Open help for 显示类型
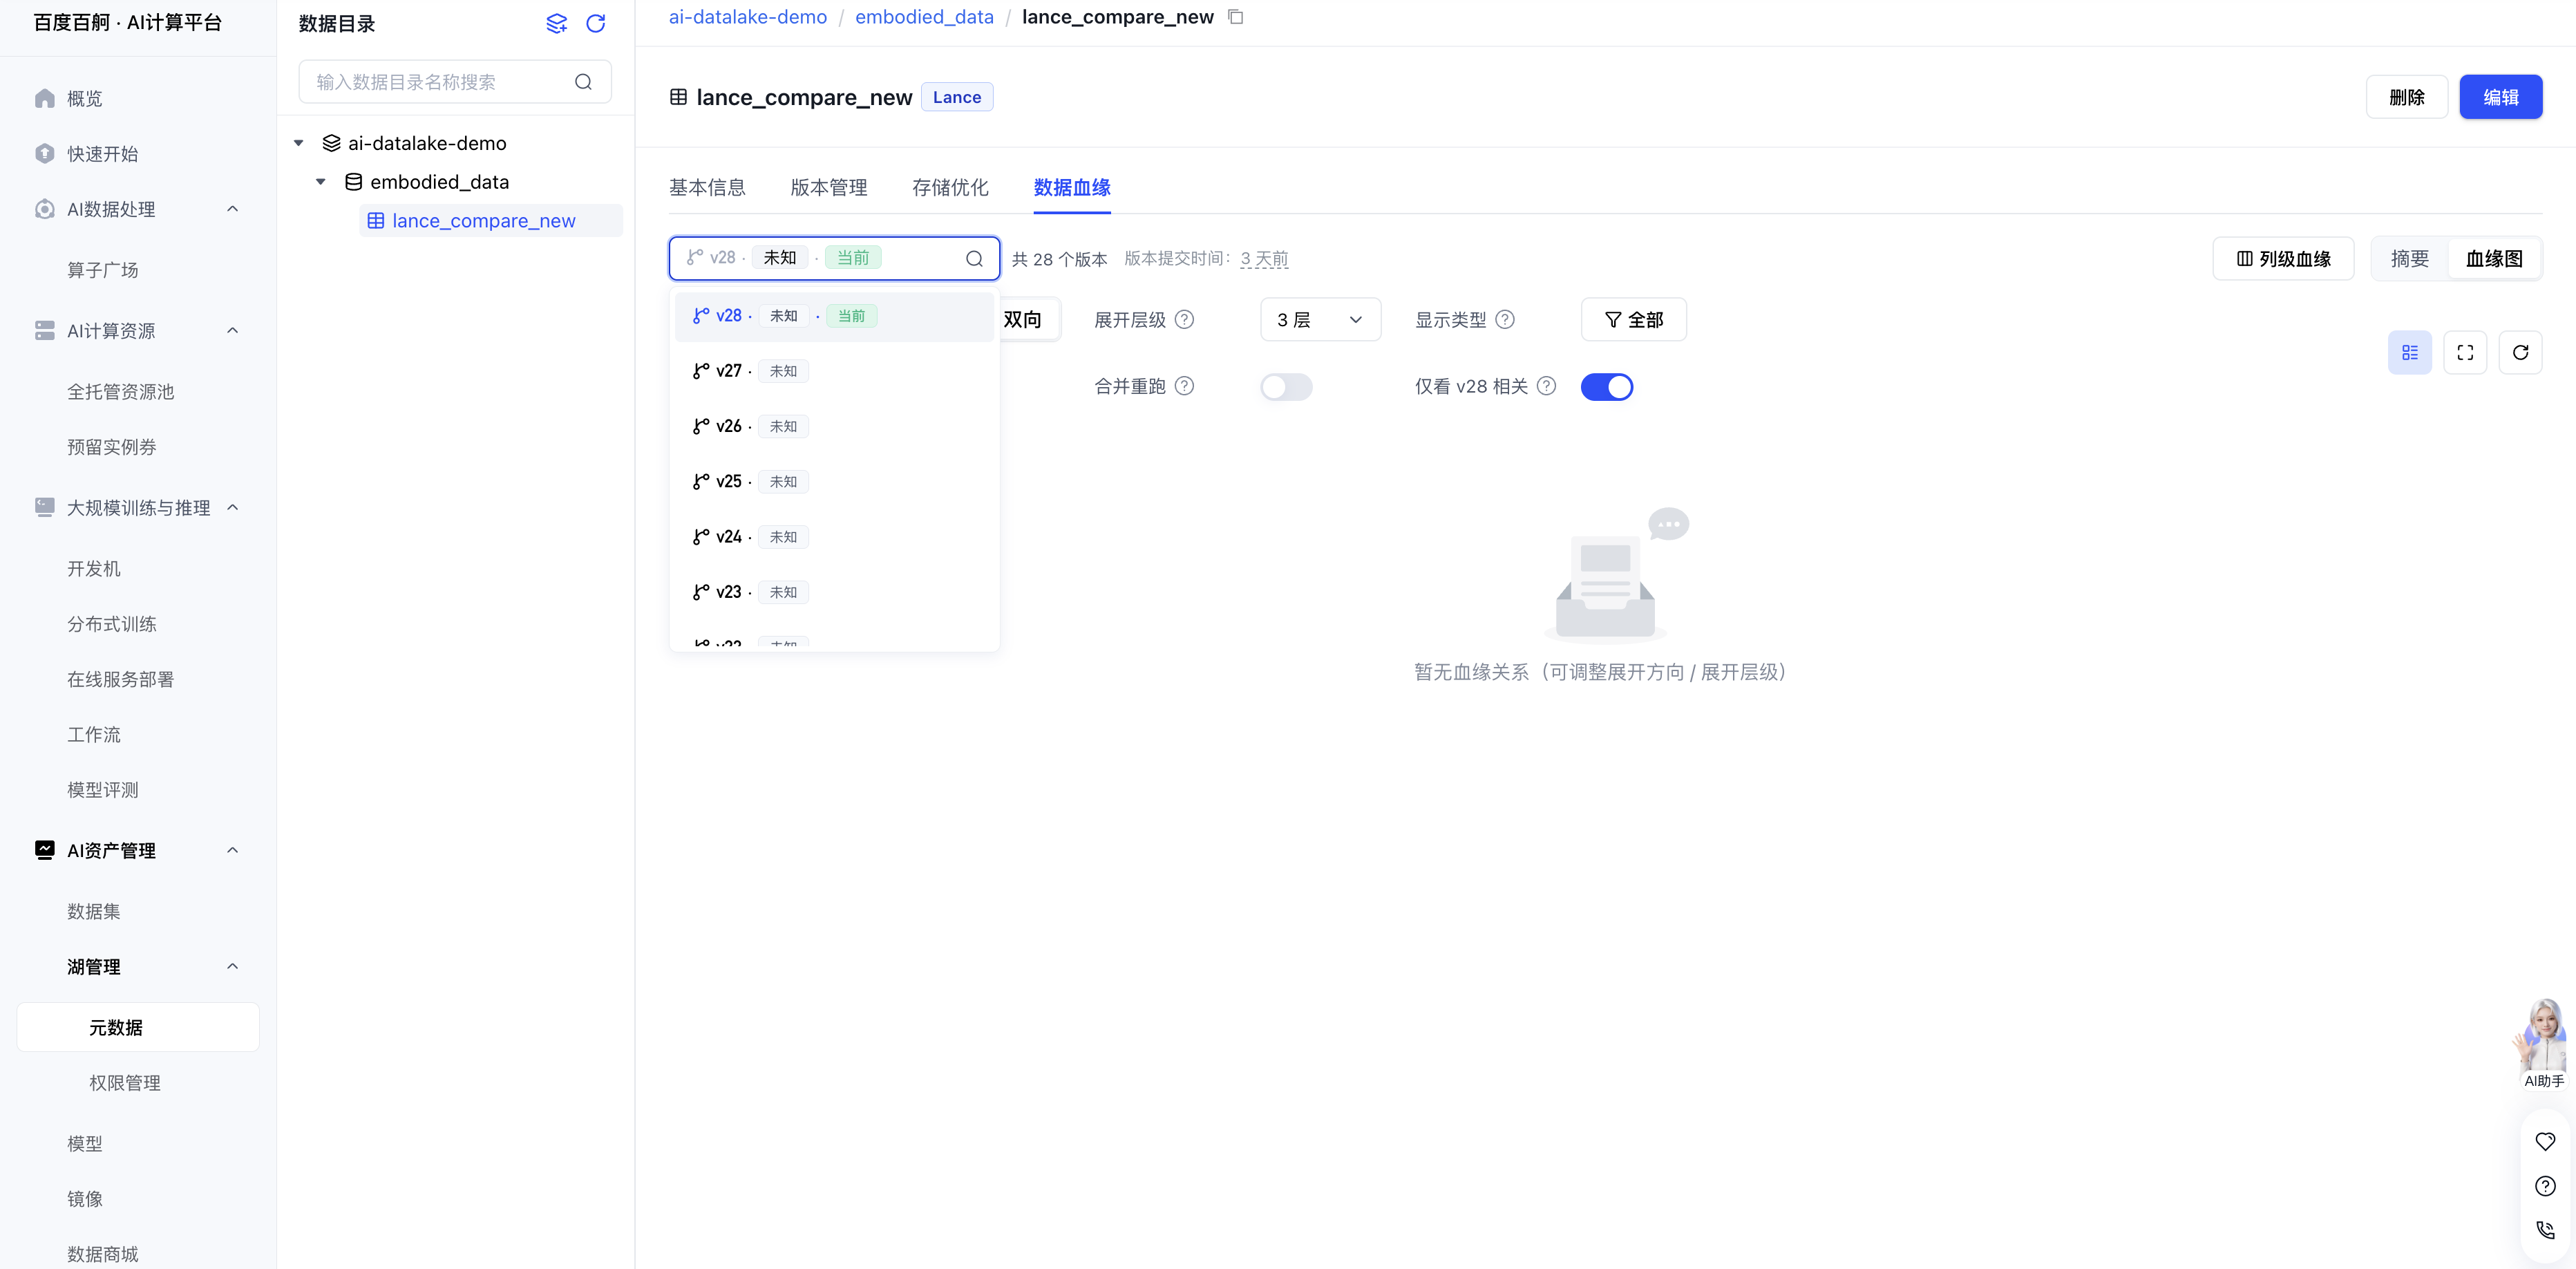 [x=1505, y=320]
